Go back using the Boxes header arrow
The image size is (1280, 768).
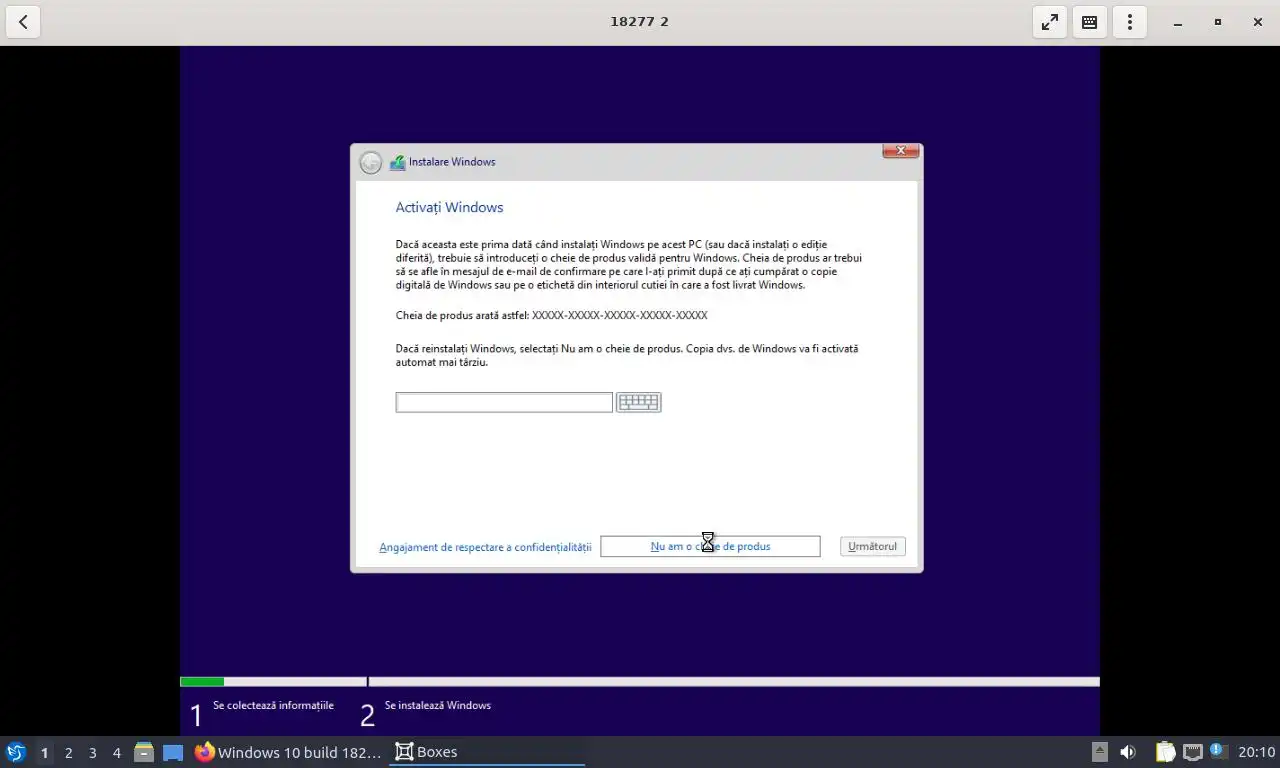(23, 22)
